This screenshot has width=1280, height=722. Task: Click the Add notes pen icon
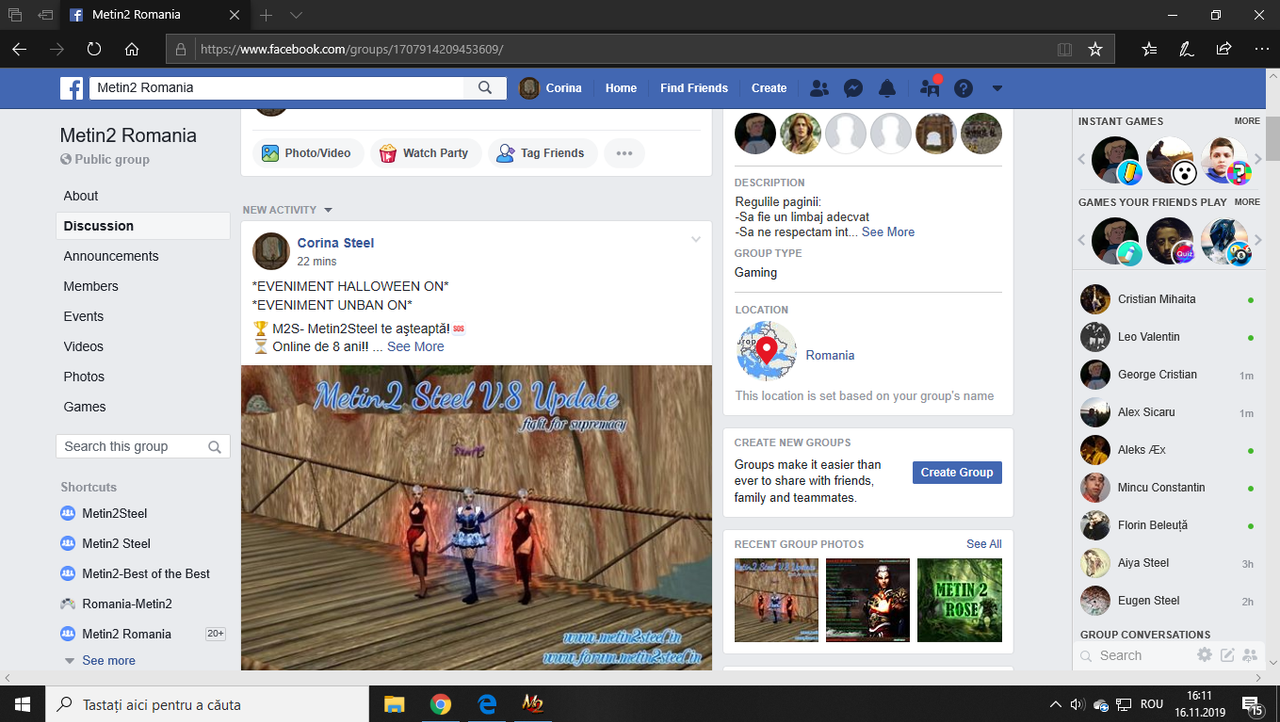(1186, 49)
